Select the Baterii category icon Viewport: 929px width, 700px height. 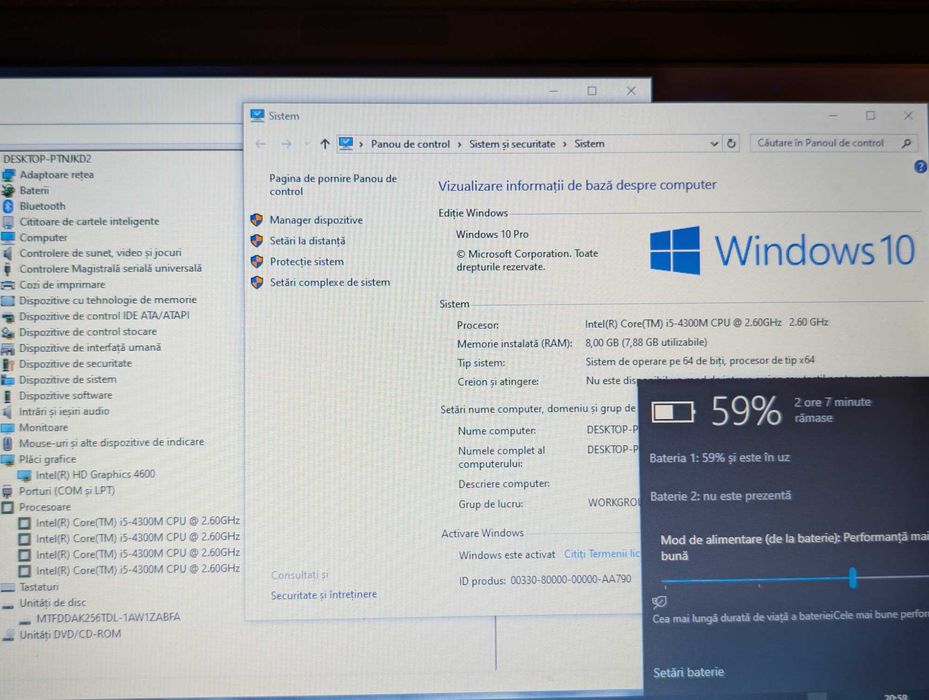coord(8,191)
